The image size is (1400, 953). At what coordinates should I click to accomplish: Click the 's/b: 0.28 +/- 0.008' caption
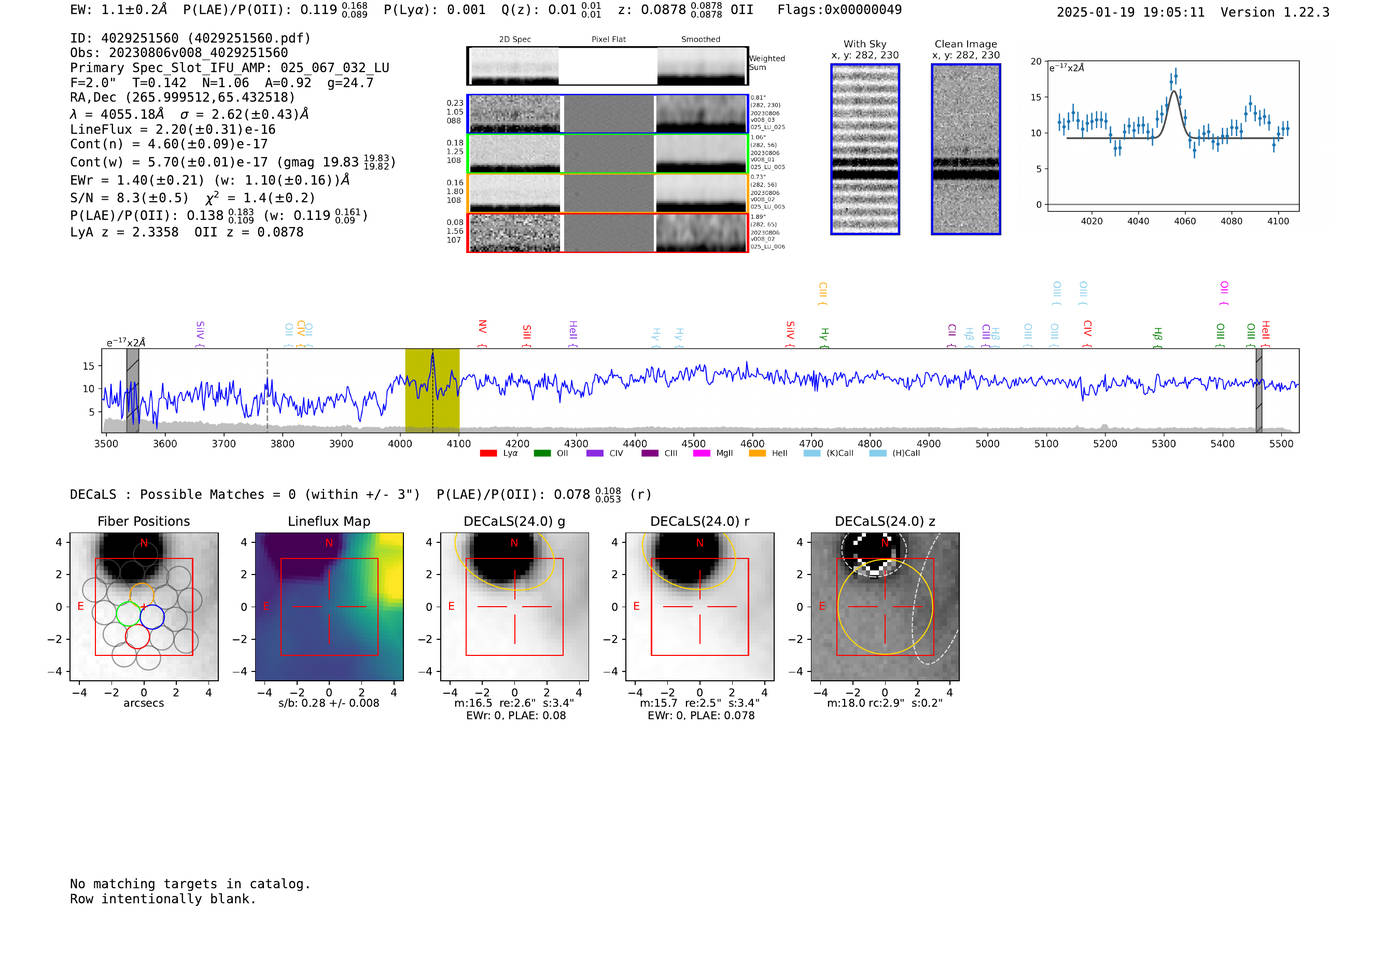pyautogui.click(x=329, y=703)
